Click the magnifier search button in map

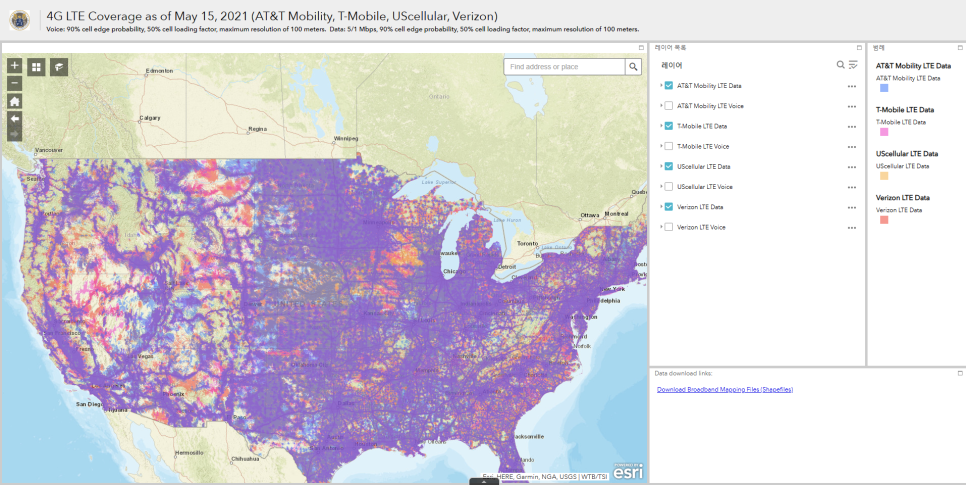coord(633,67)
